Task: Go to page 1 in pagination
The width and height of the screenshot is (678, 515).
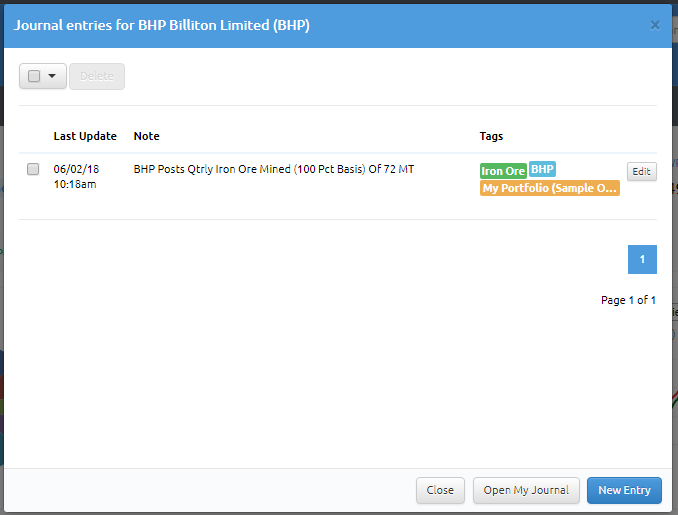Action: [642, 259]
